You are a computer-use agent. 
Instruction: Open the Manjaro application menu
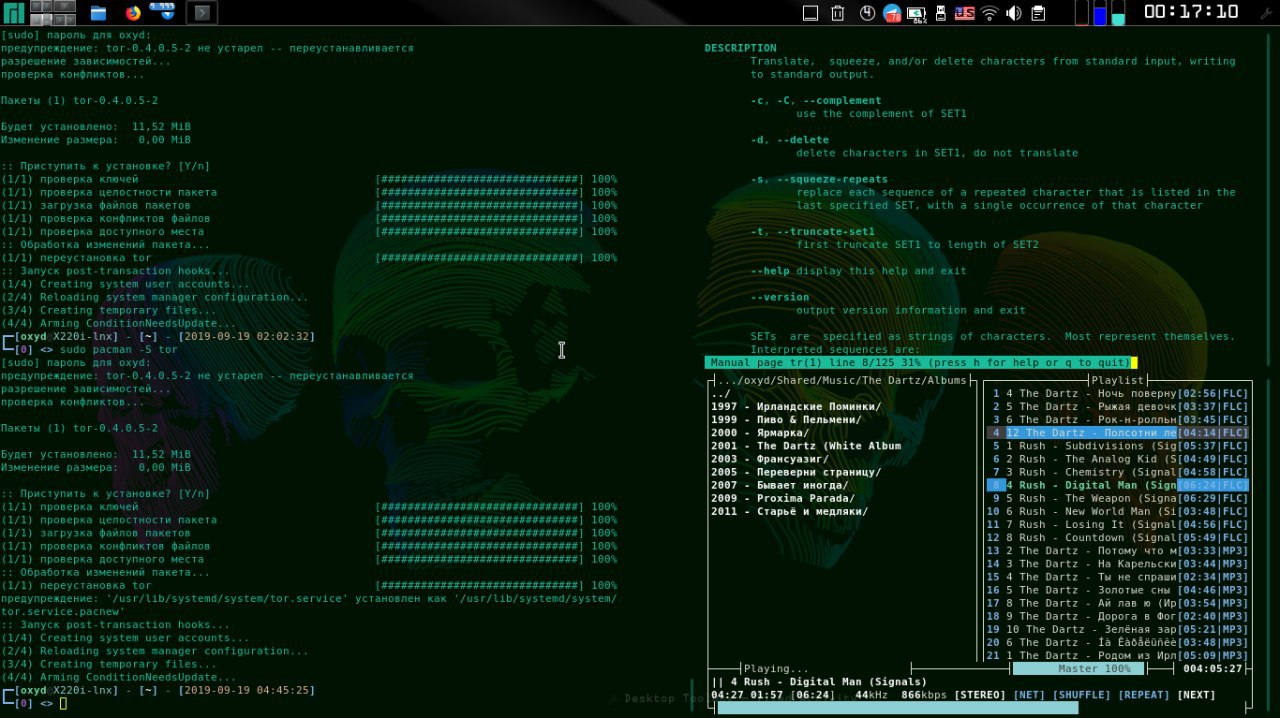pyautogui.click(x=13, y=13)
